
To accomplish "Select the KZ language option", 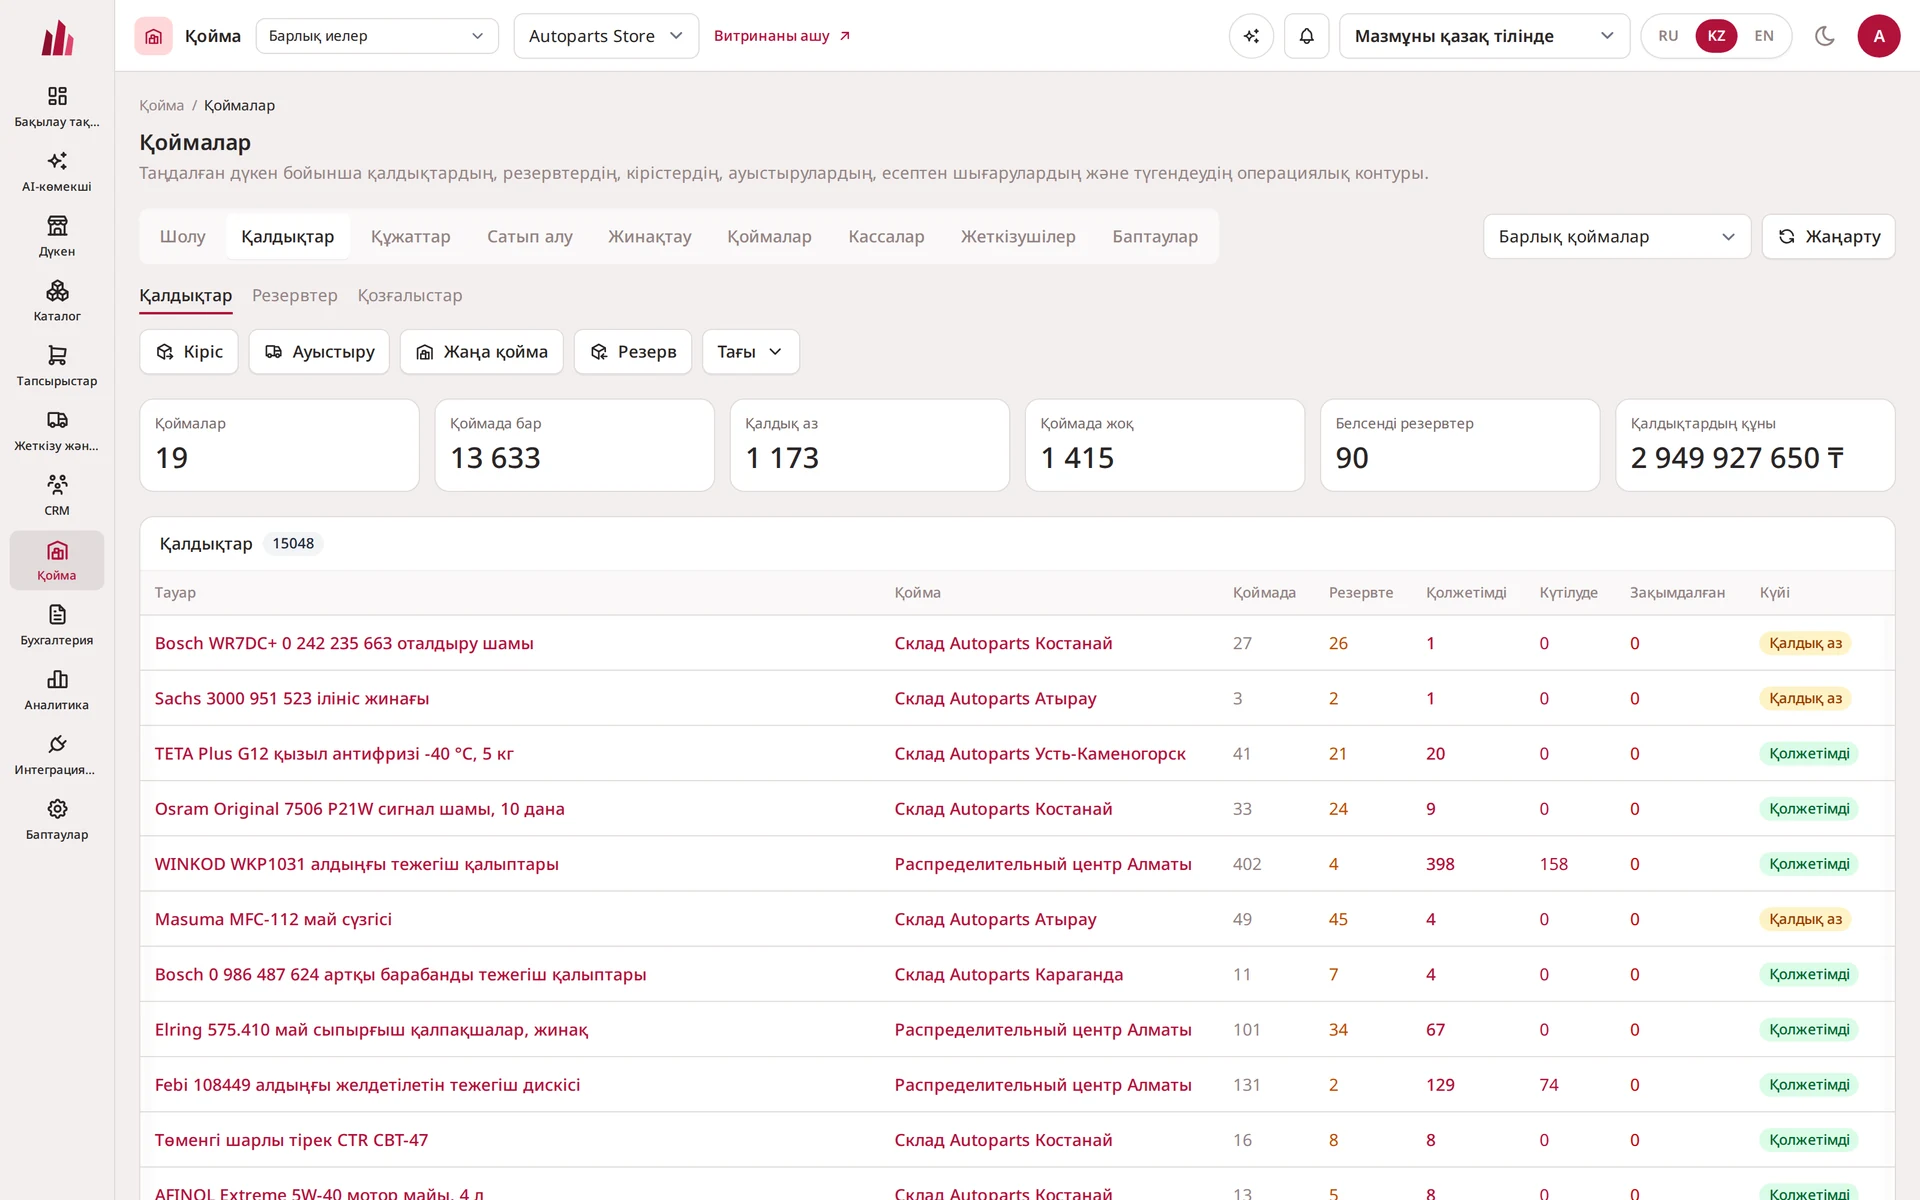I will click(1716, 36).
